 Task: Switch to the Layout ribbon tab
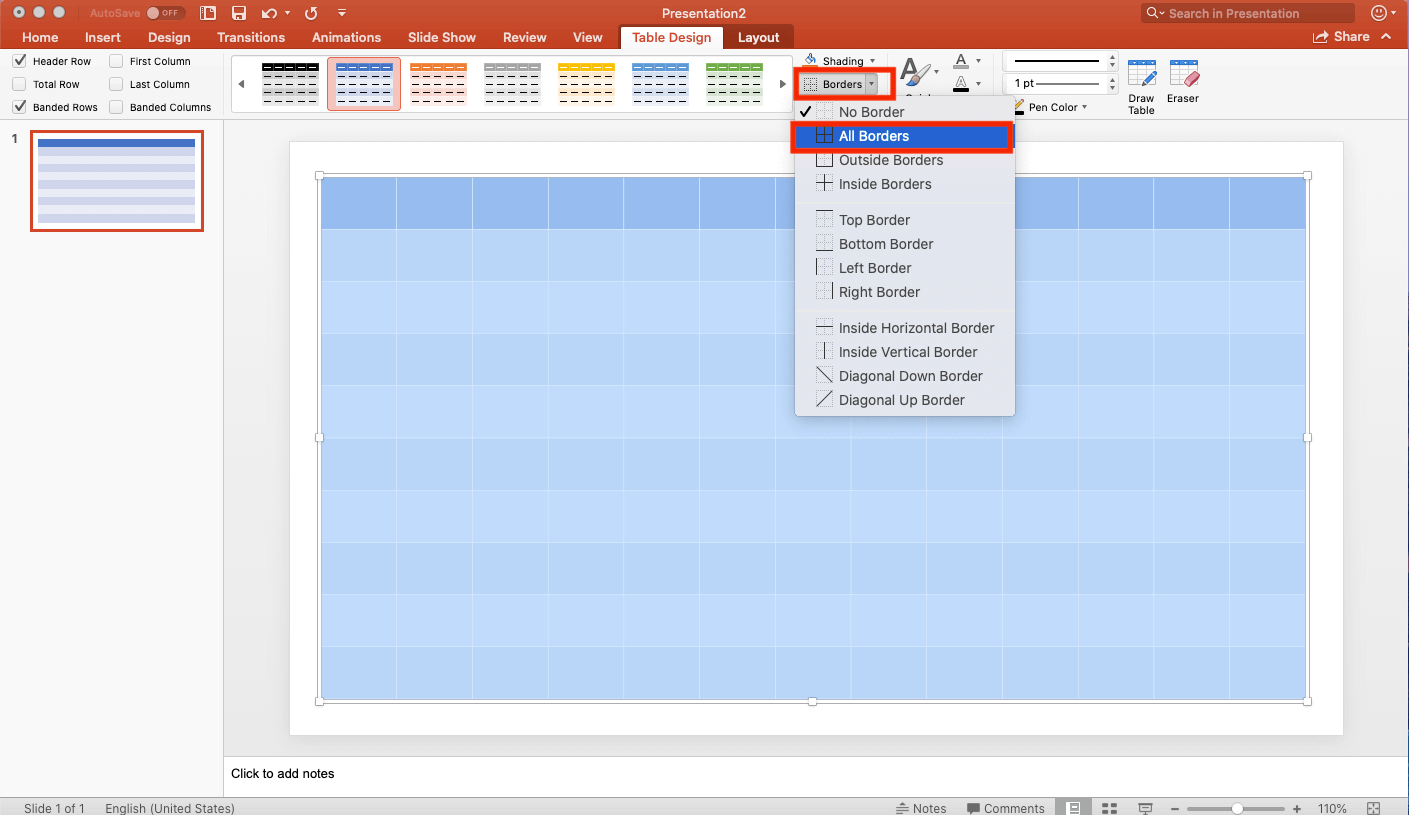point(758,37)
